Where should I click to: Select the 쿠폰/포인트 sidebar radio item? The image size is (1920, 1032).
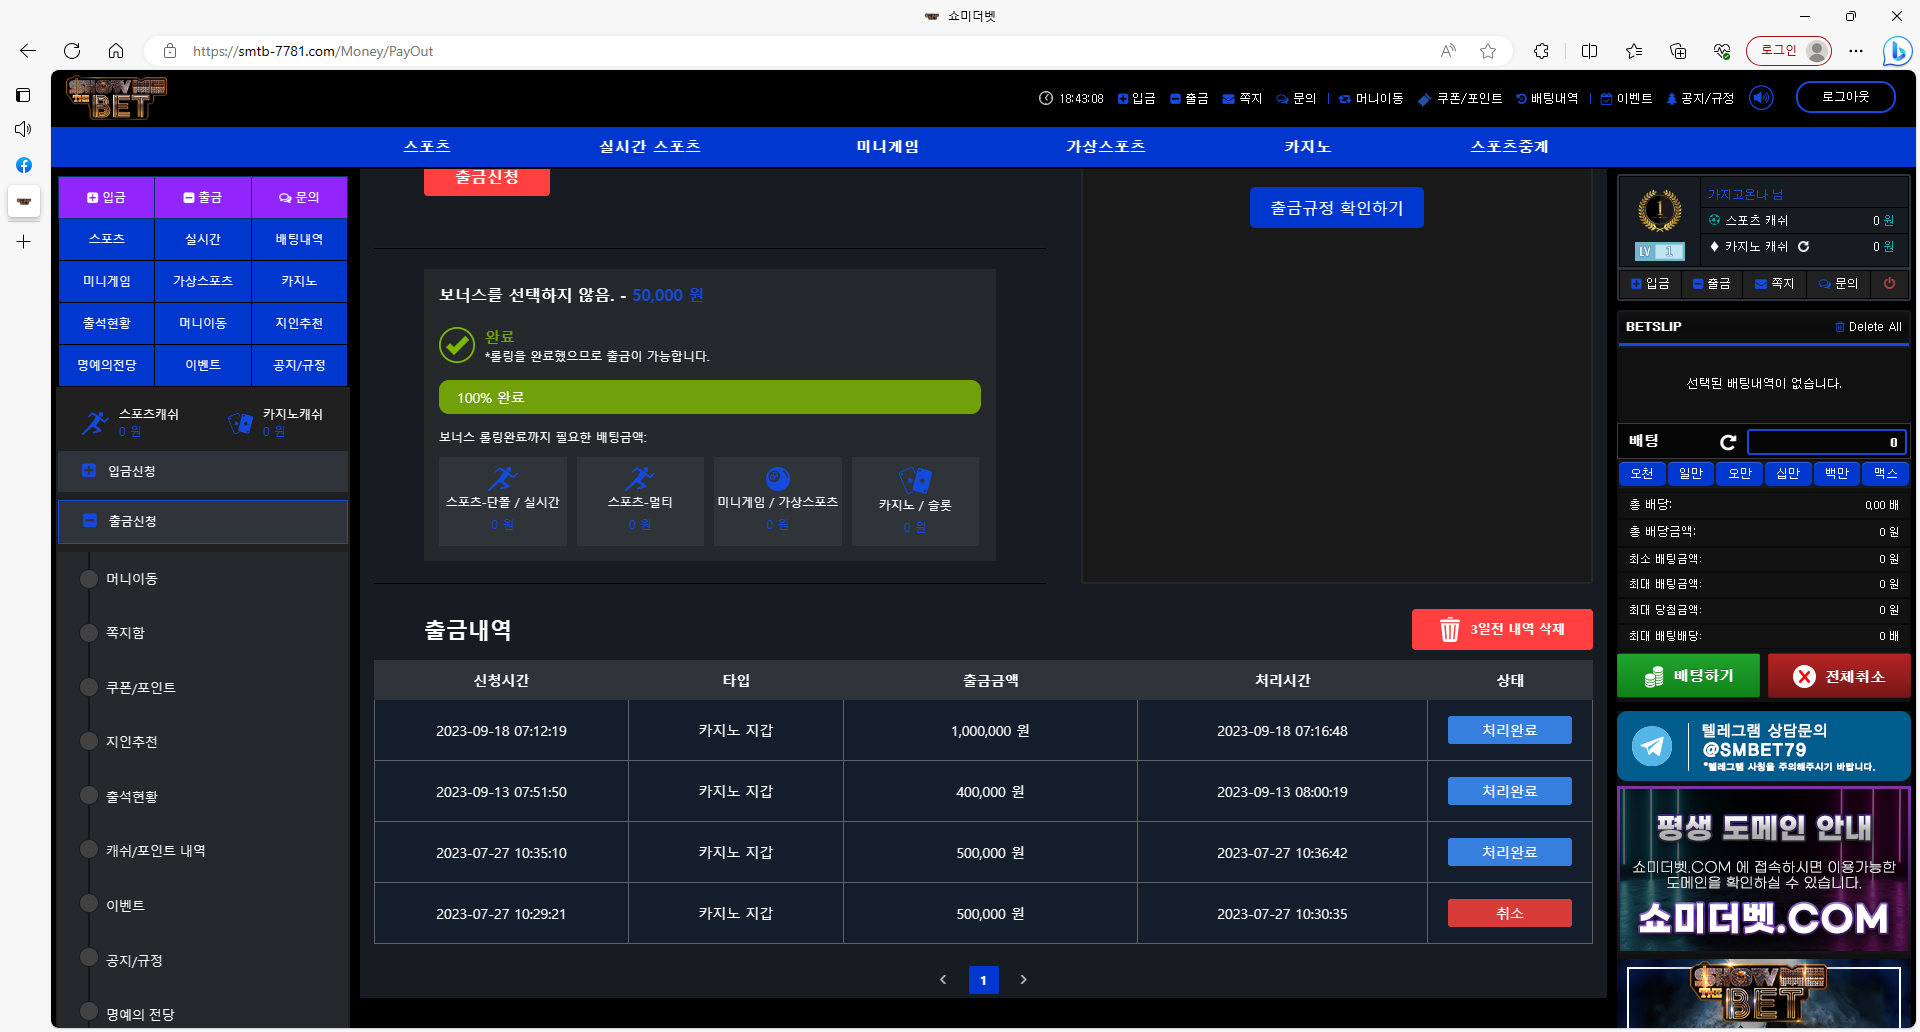click(x=89, y=687)
